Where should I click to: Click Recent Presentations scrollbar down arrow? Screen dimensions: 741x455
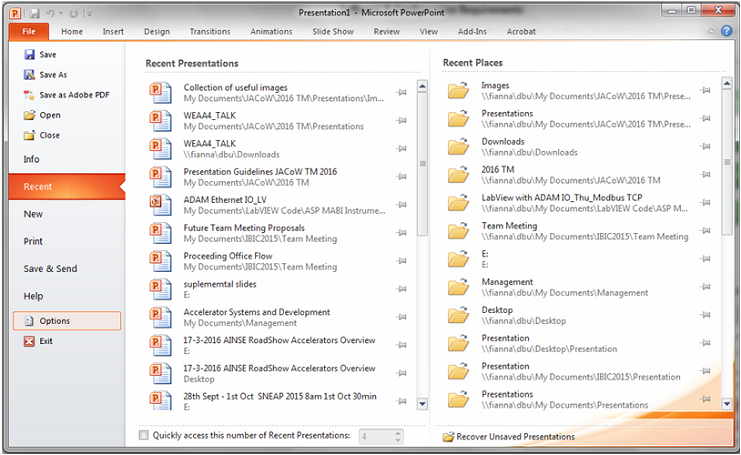[422, 403]
